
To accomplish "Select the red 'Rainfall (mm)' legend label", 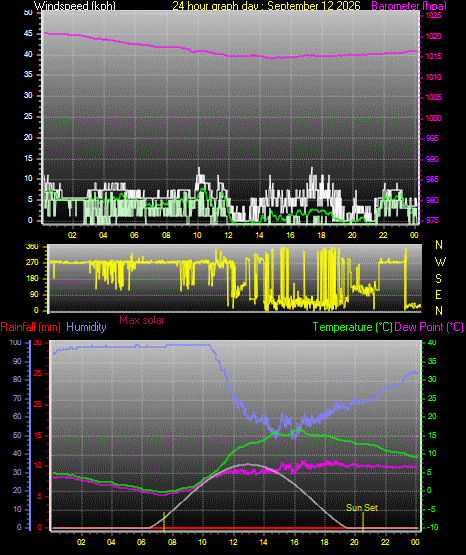I will point(30,327).
